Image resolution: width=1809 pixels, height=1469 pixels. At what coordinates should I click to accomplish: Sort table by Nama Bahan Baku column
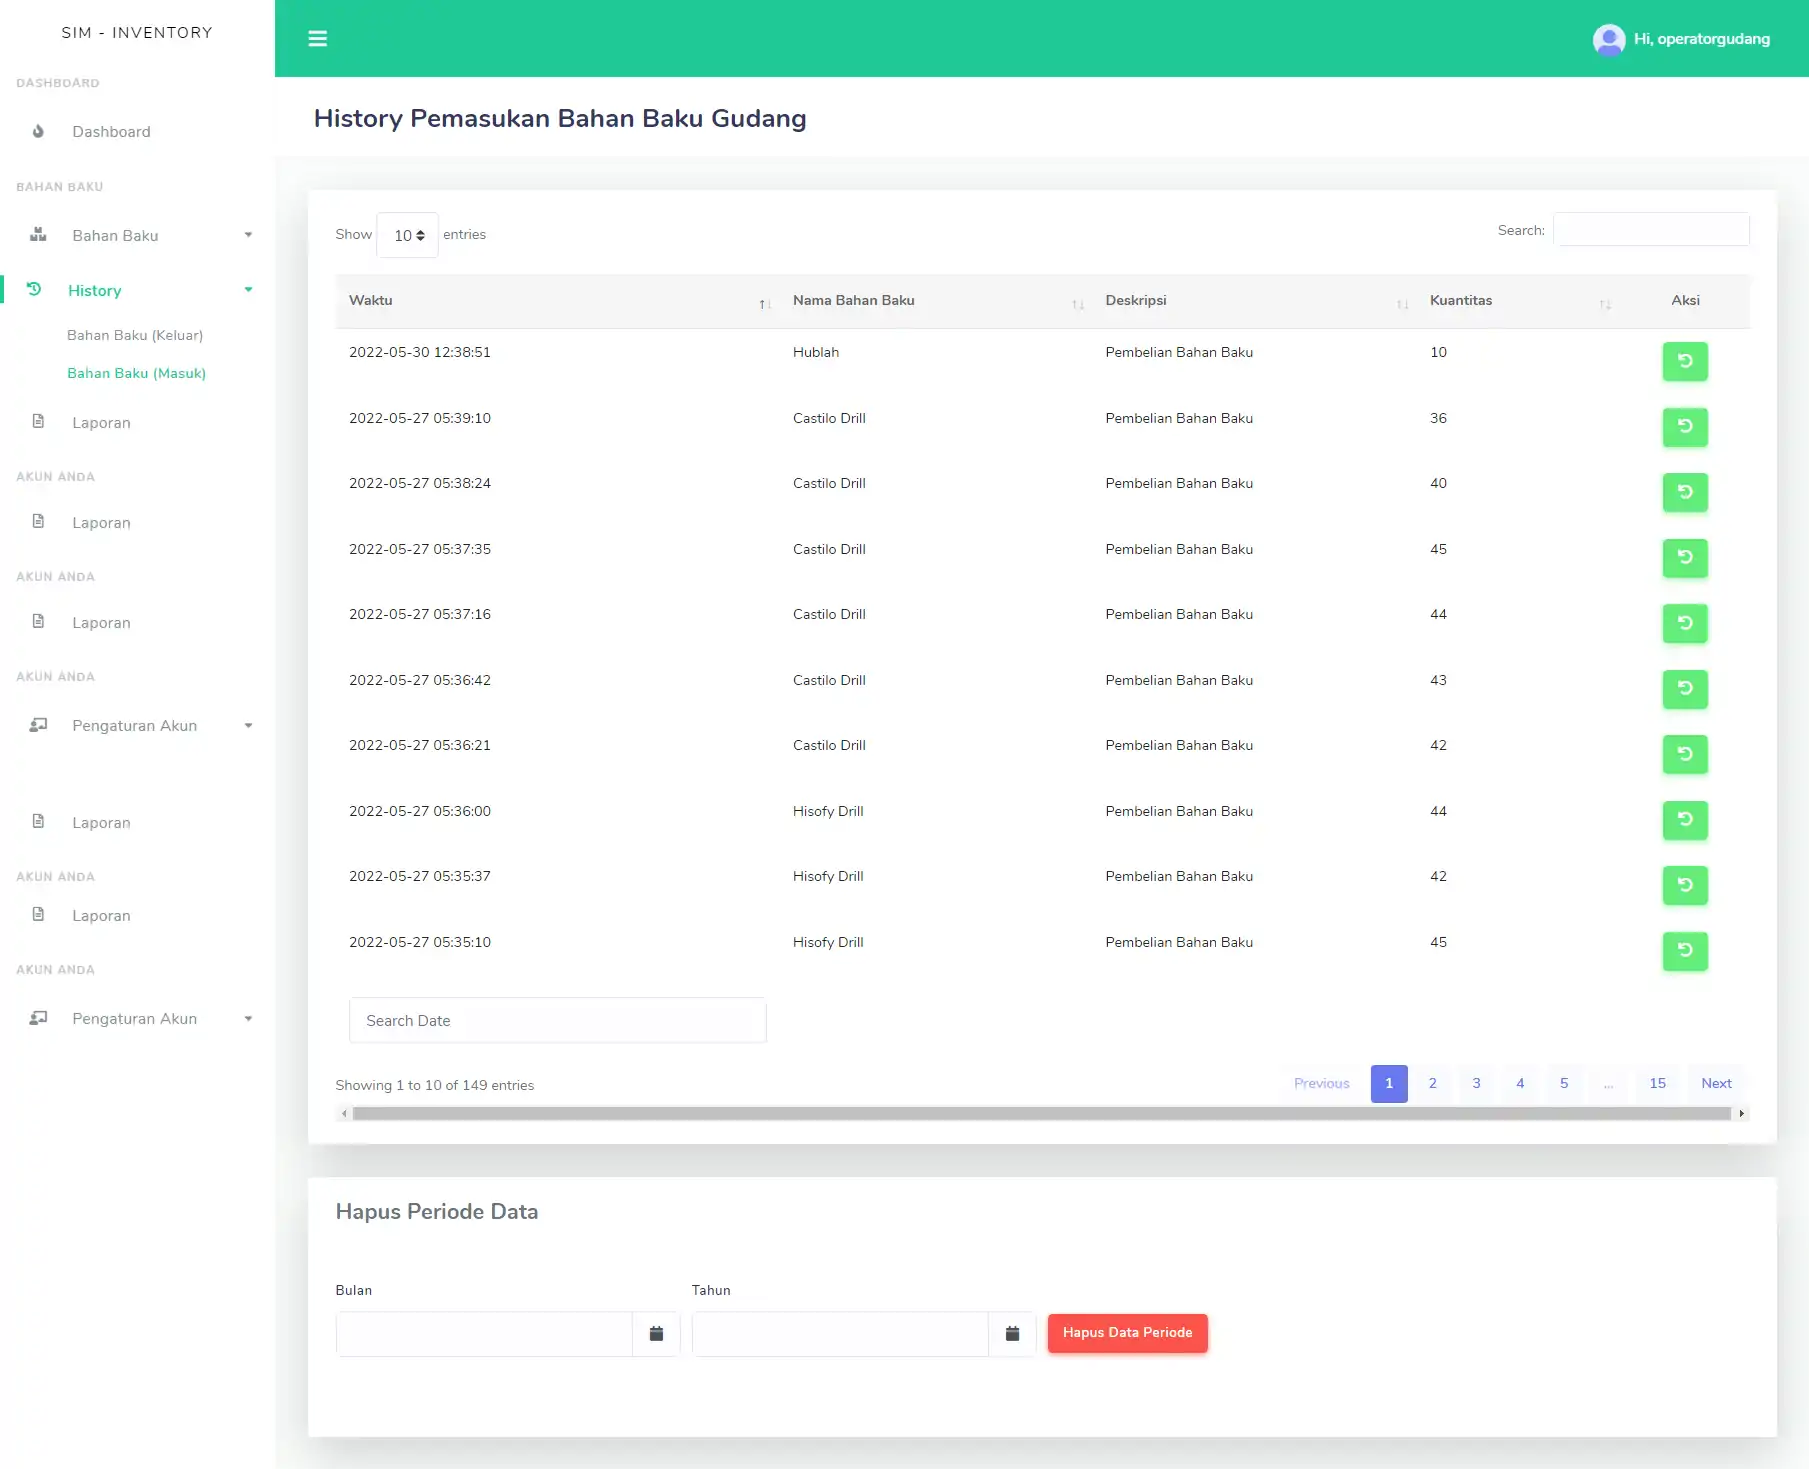coord(936,301)
